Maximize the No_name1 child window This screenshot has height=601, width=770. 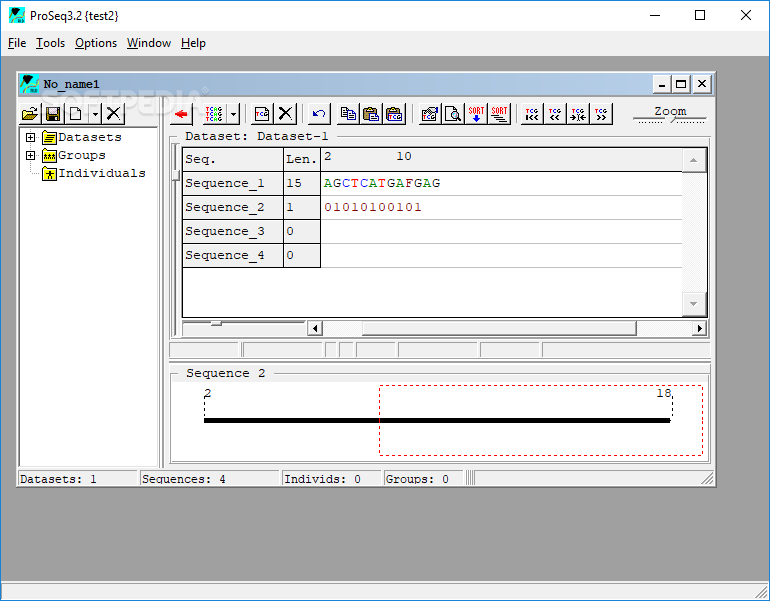(x=681, y=84)
